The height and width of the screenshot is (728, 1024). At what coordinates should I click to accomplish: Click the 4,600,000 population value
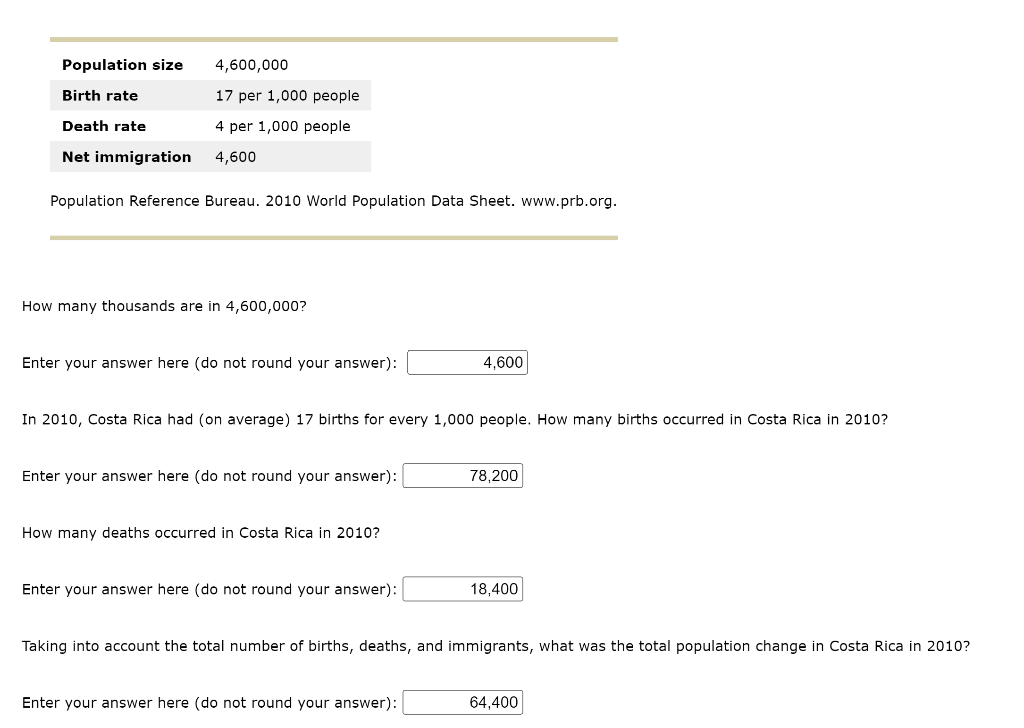[251, 64]
